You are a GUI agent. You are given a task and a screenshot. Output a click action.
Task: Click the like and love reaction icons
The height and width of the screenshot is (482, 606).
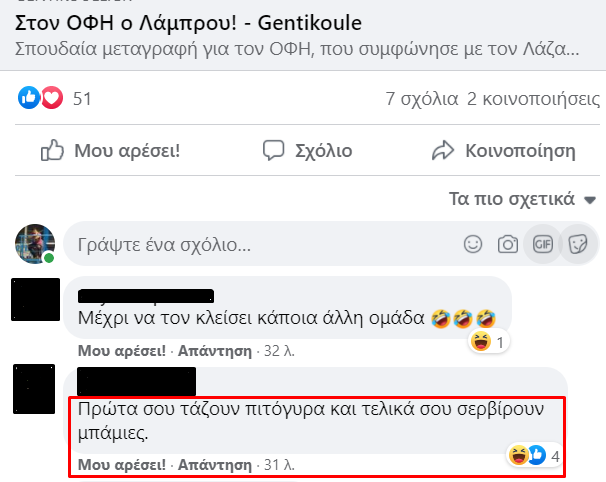point(41,98)
